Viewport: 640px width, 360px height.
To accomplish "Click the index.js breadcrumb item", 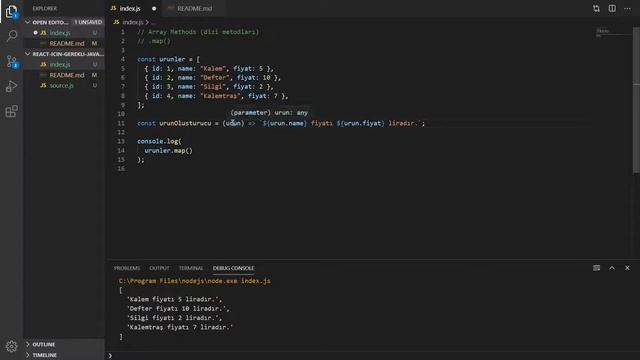I will pos(133,22).
